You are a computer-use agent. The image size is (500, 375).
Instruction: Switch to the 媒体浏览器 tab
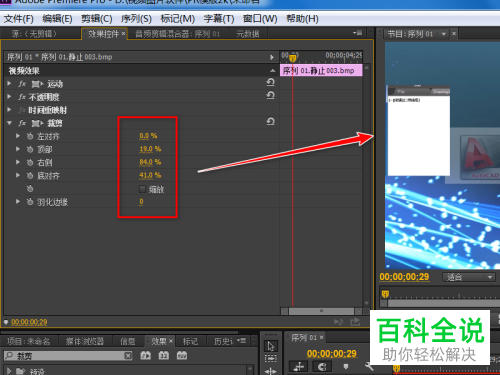pyautogui.click(x=85, y=341)
